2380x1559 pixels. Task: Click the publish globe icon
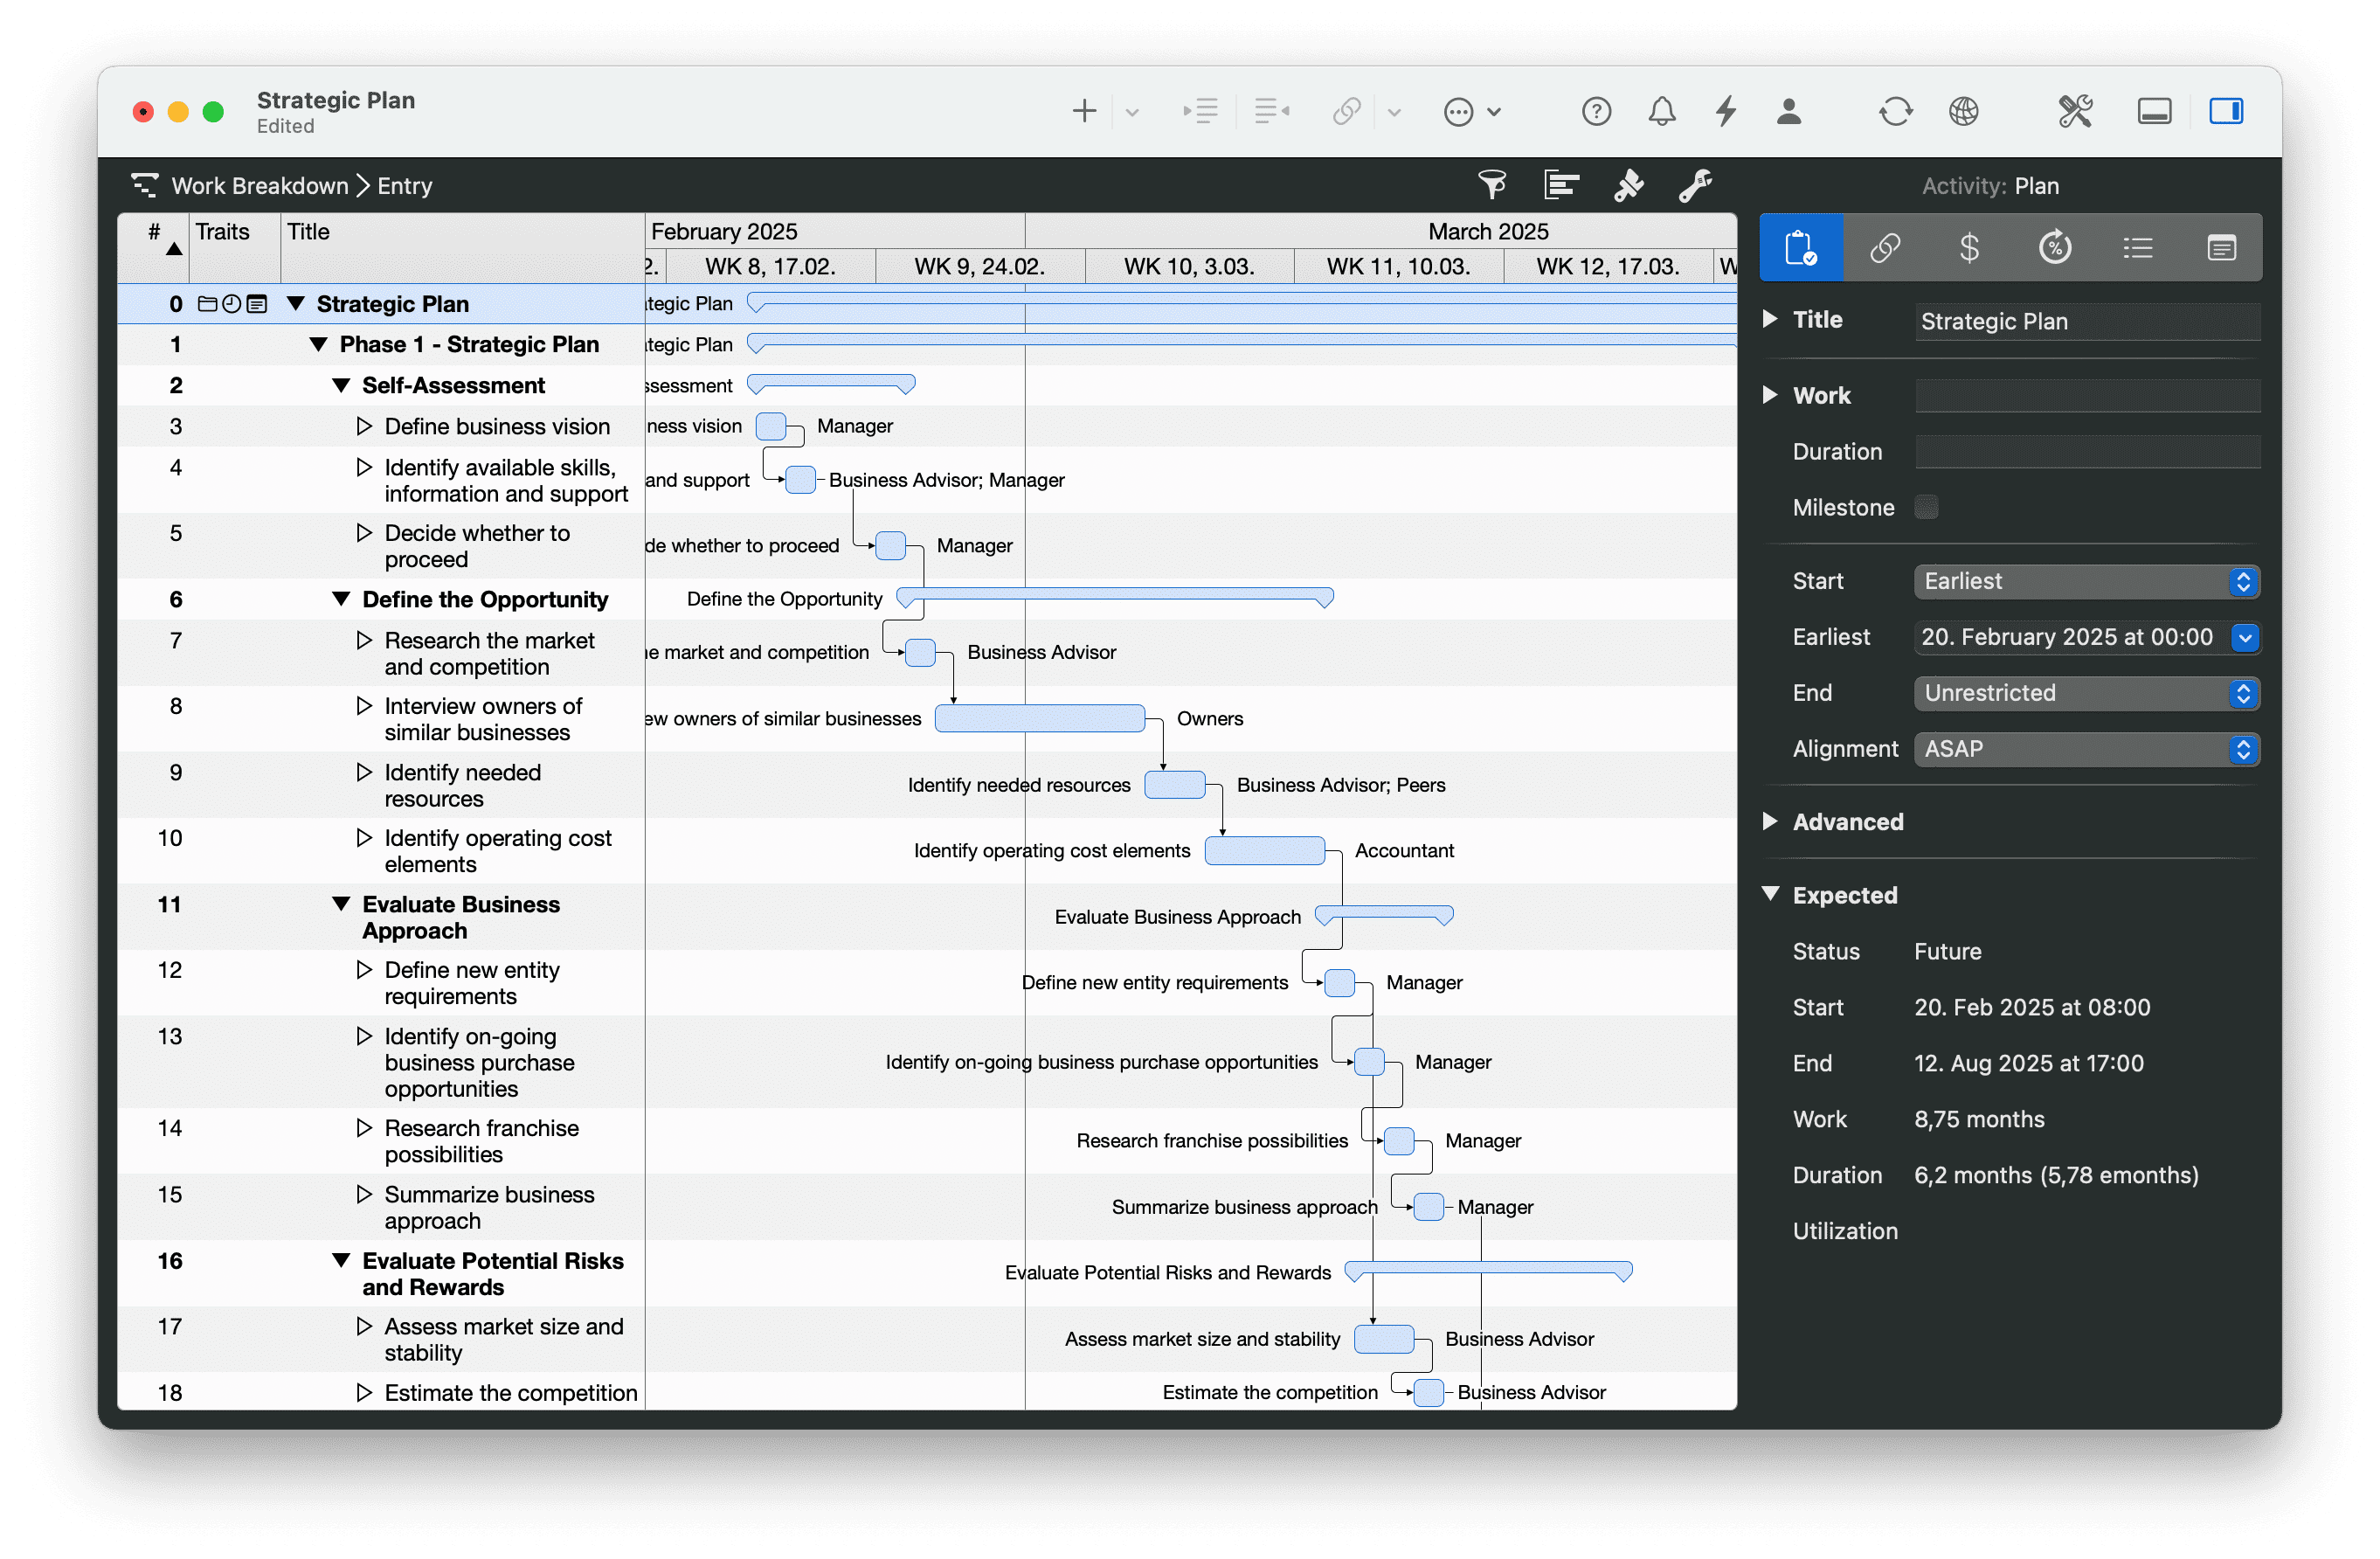click(x=1963, y=111)
